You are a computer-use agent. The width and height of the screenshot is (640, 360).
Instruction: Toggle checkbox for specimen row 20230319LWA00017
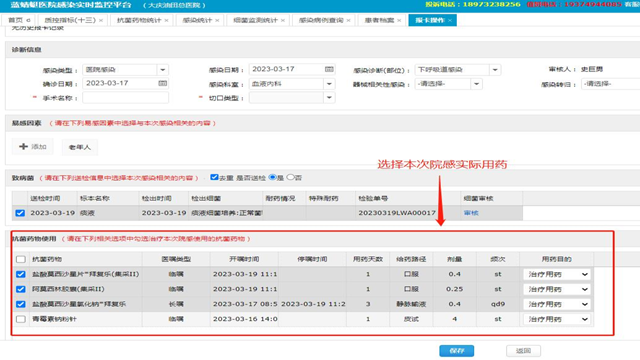[20, 213]
